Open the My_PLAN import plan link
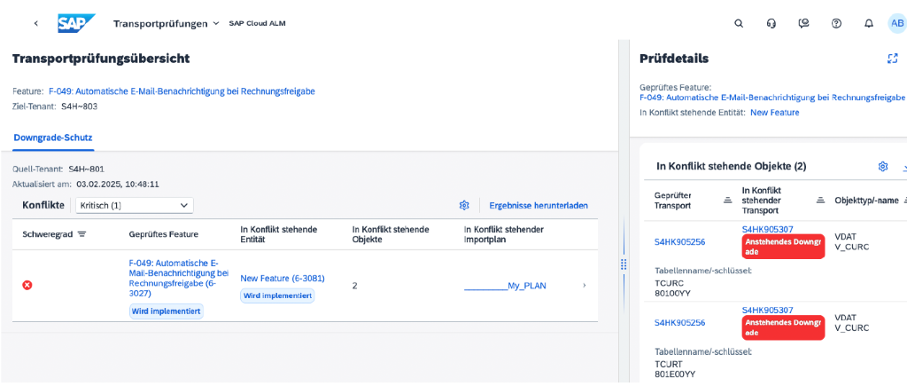 [x=505, y=285]
